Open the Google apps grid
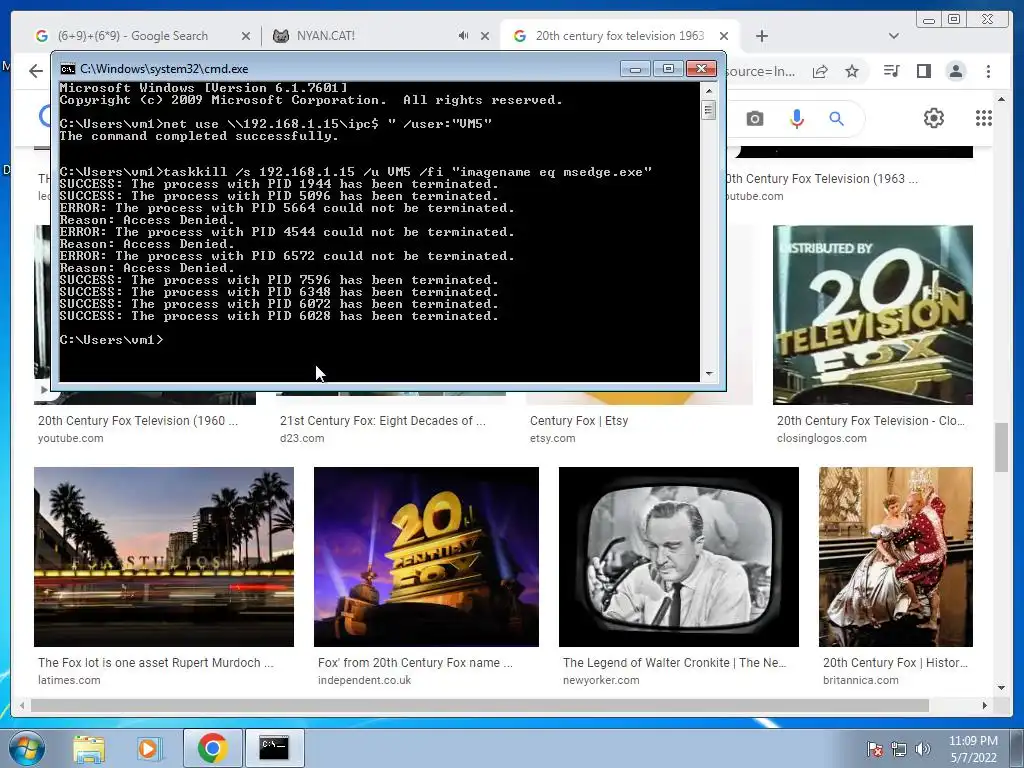This screenshot has height=768, width=1024. click(x=984, y=118)
